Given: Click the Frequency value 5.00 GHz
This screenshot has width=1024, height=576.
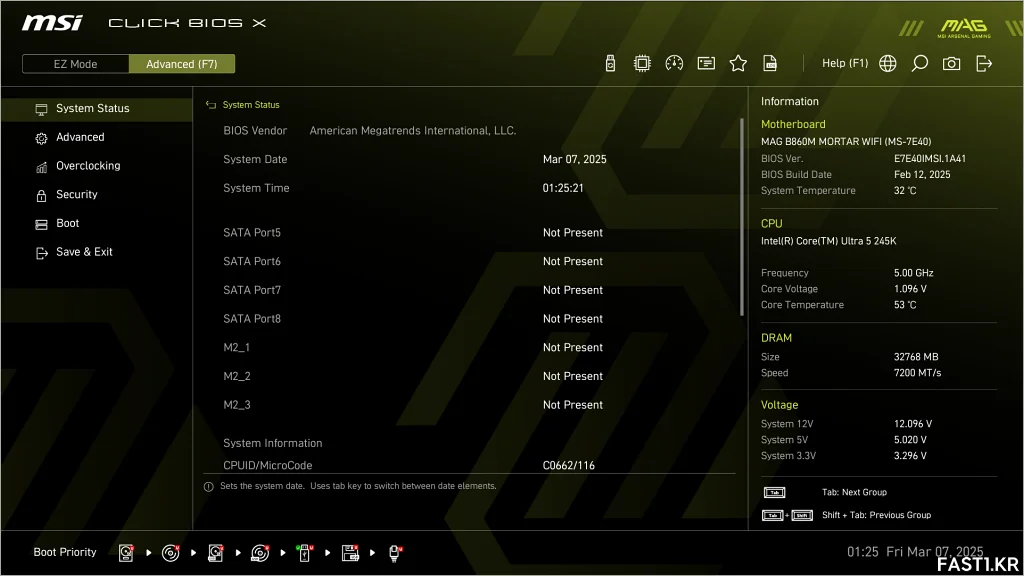Looking at the screenshot, I should (914, 273).
